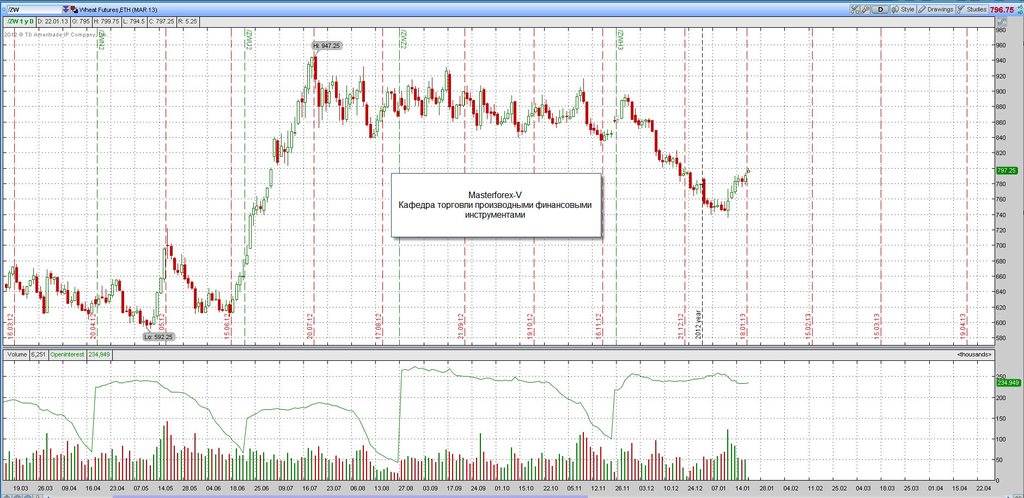The height and width of the screenshot is (498, 1024).
Task: Open the symbol history dropdown arrow
Action: pyautogui.click(x=66, y=10)
